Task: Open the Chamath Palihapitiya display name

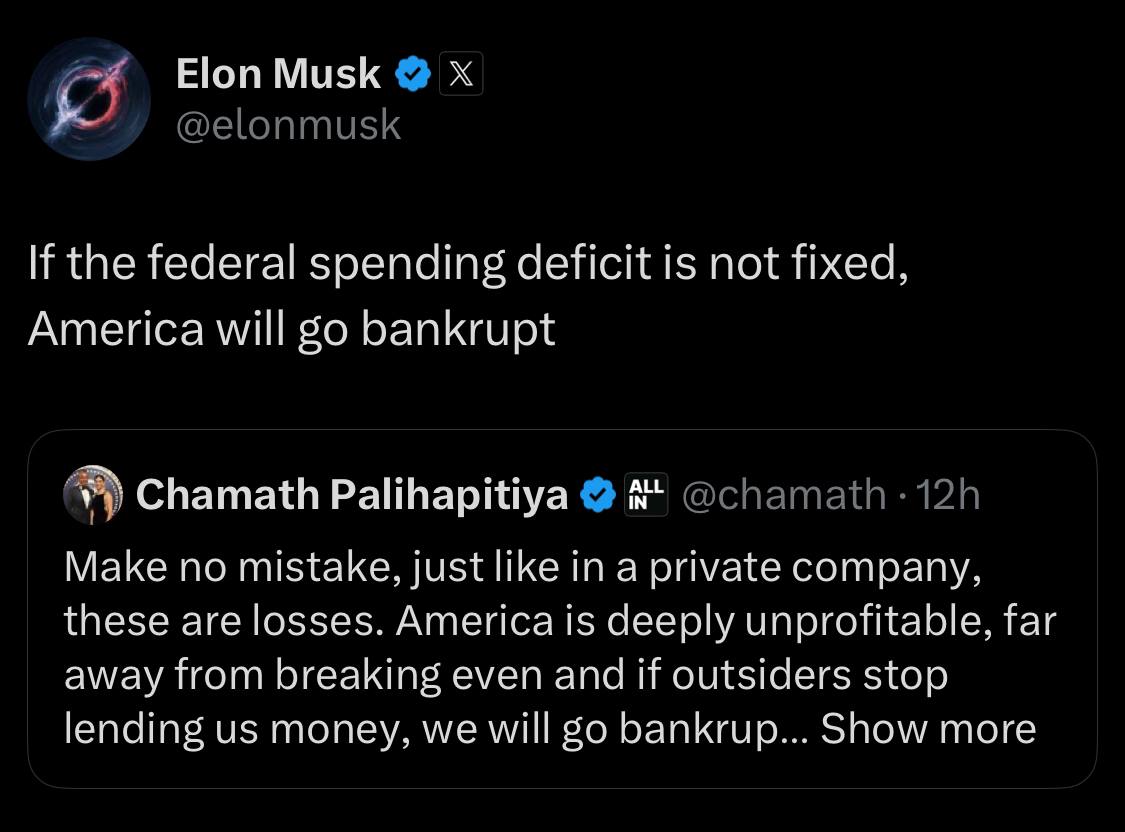Action: [x=352, y=495]
